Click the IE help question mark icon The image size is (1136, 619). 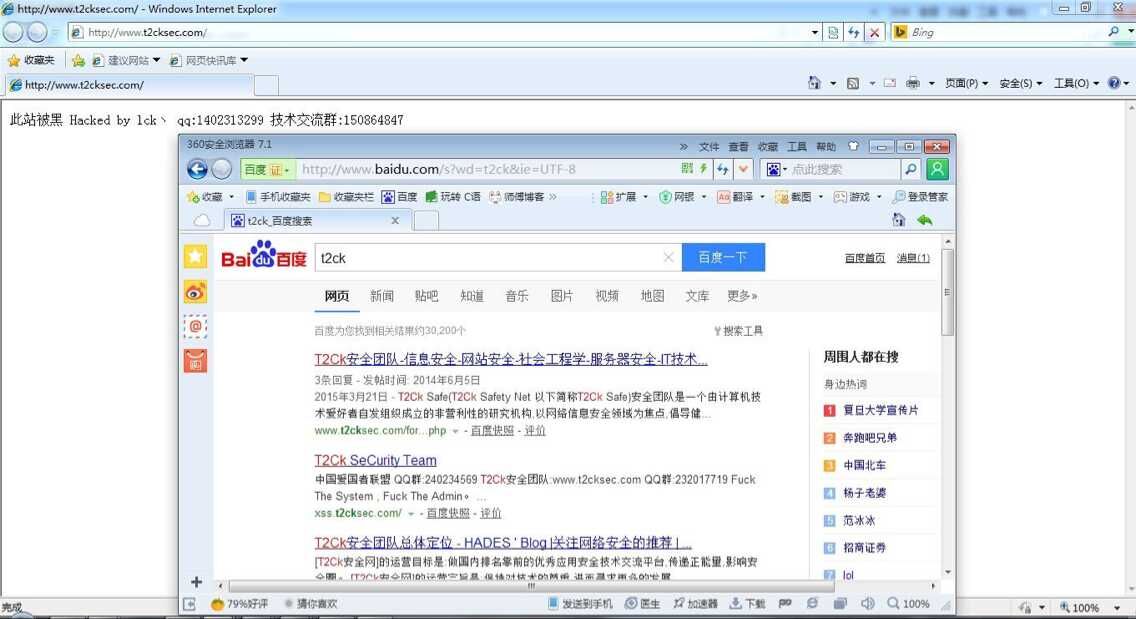click(x=1114, y=83)
